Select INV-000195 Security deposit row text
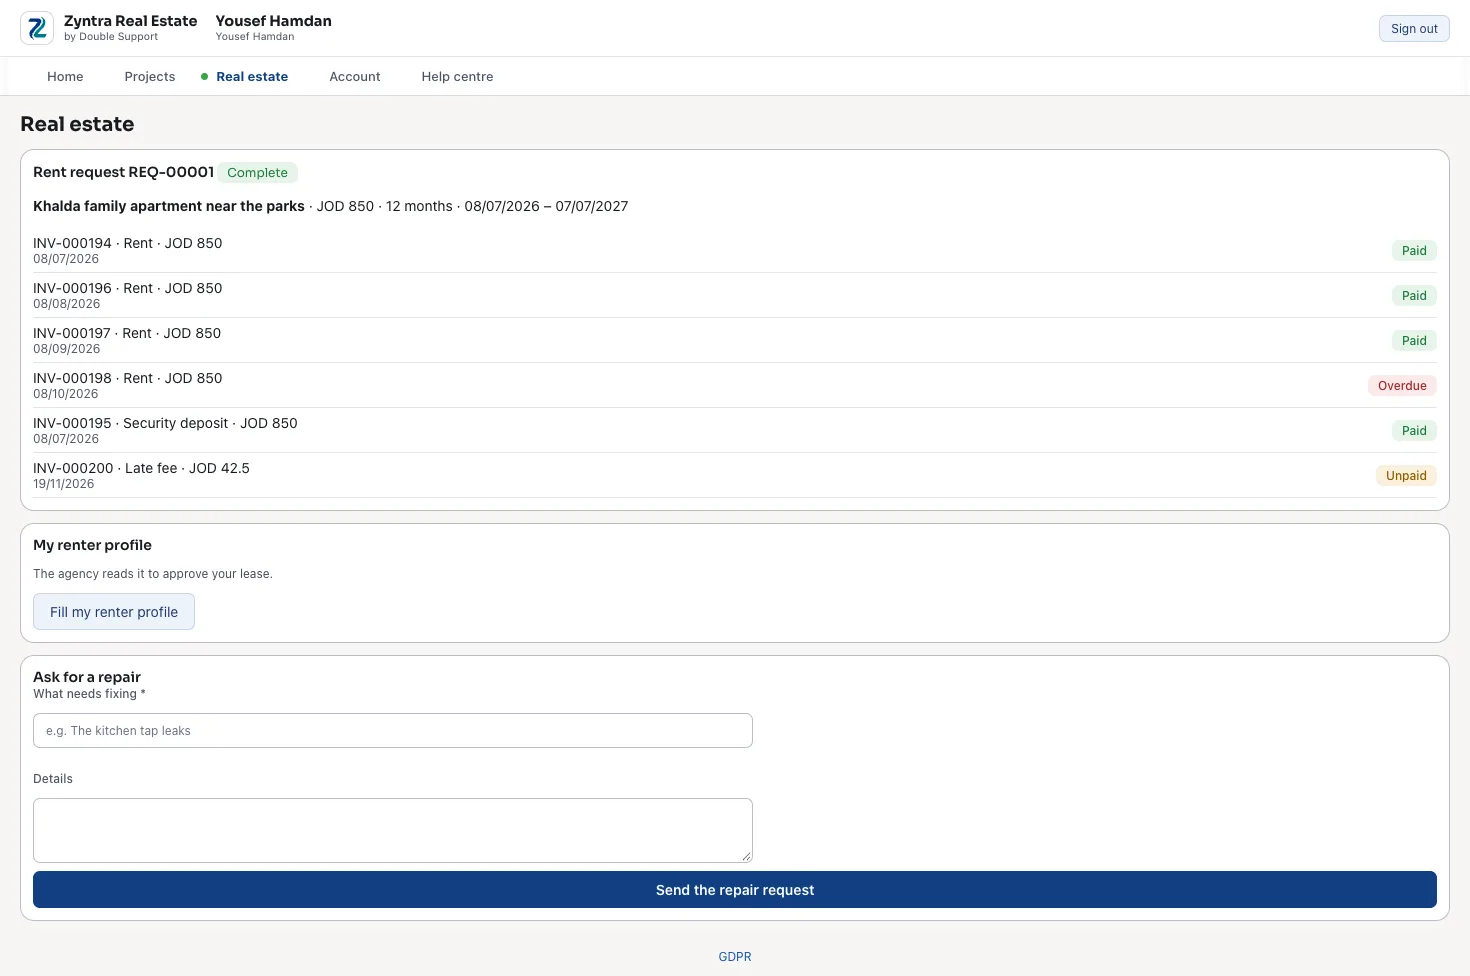The width and height of the screenshot is (1470, 976). pos(165,423)
